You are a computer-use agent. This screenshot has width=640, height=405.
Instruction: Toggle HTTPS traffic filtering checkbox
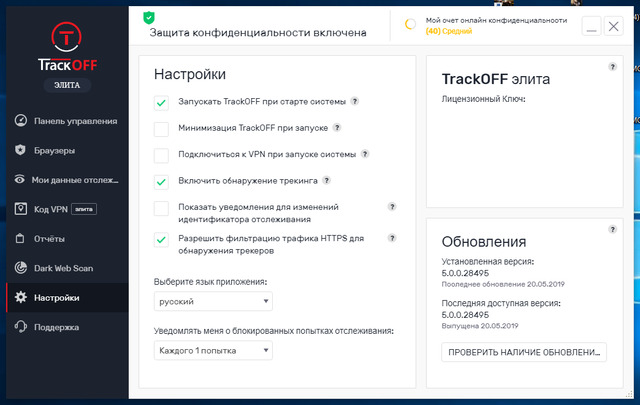click(x=161, y=240)
